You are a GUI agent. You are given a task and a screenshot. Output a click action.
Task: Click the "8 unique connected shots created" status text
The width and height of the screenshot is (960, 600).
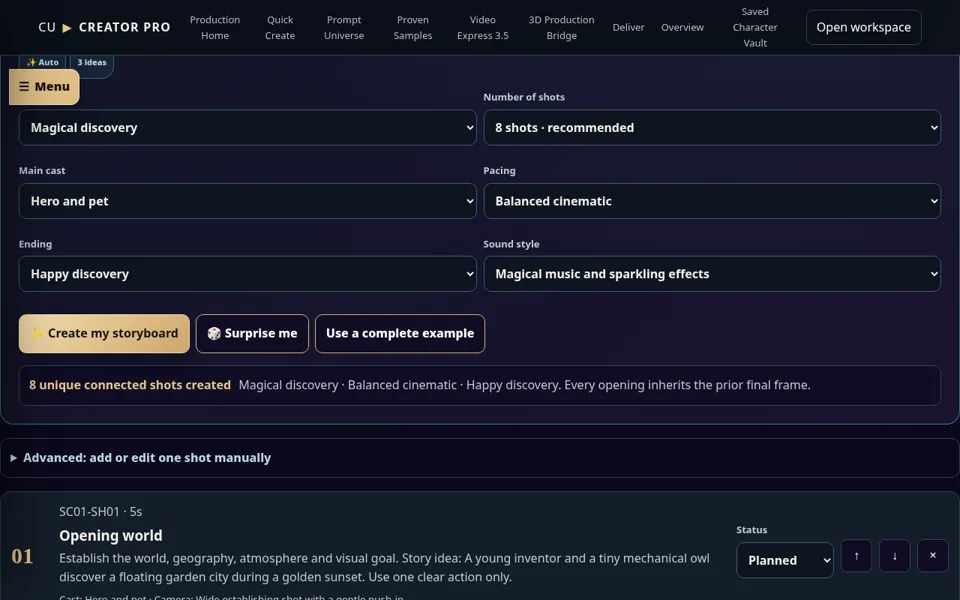[130, 385]
